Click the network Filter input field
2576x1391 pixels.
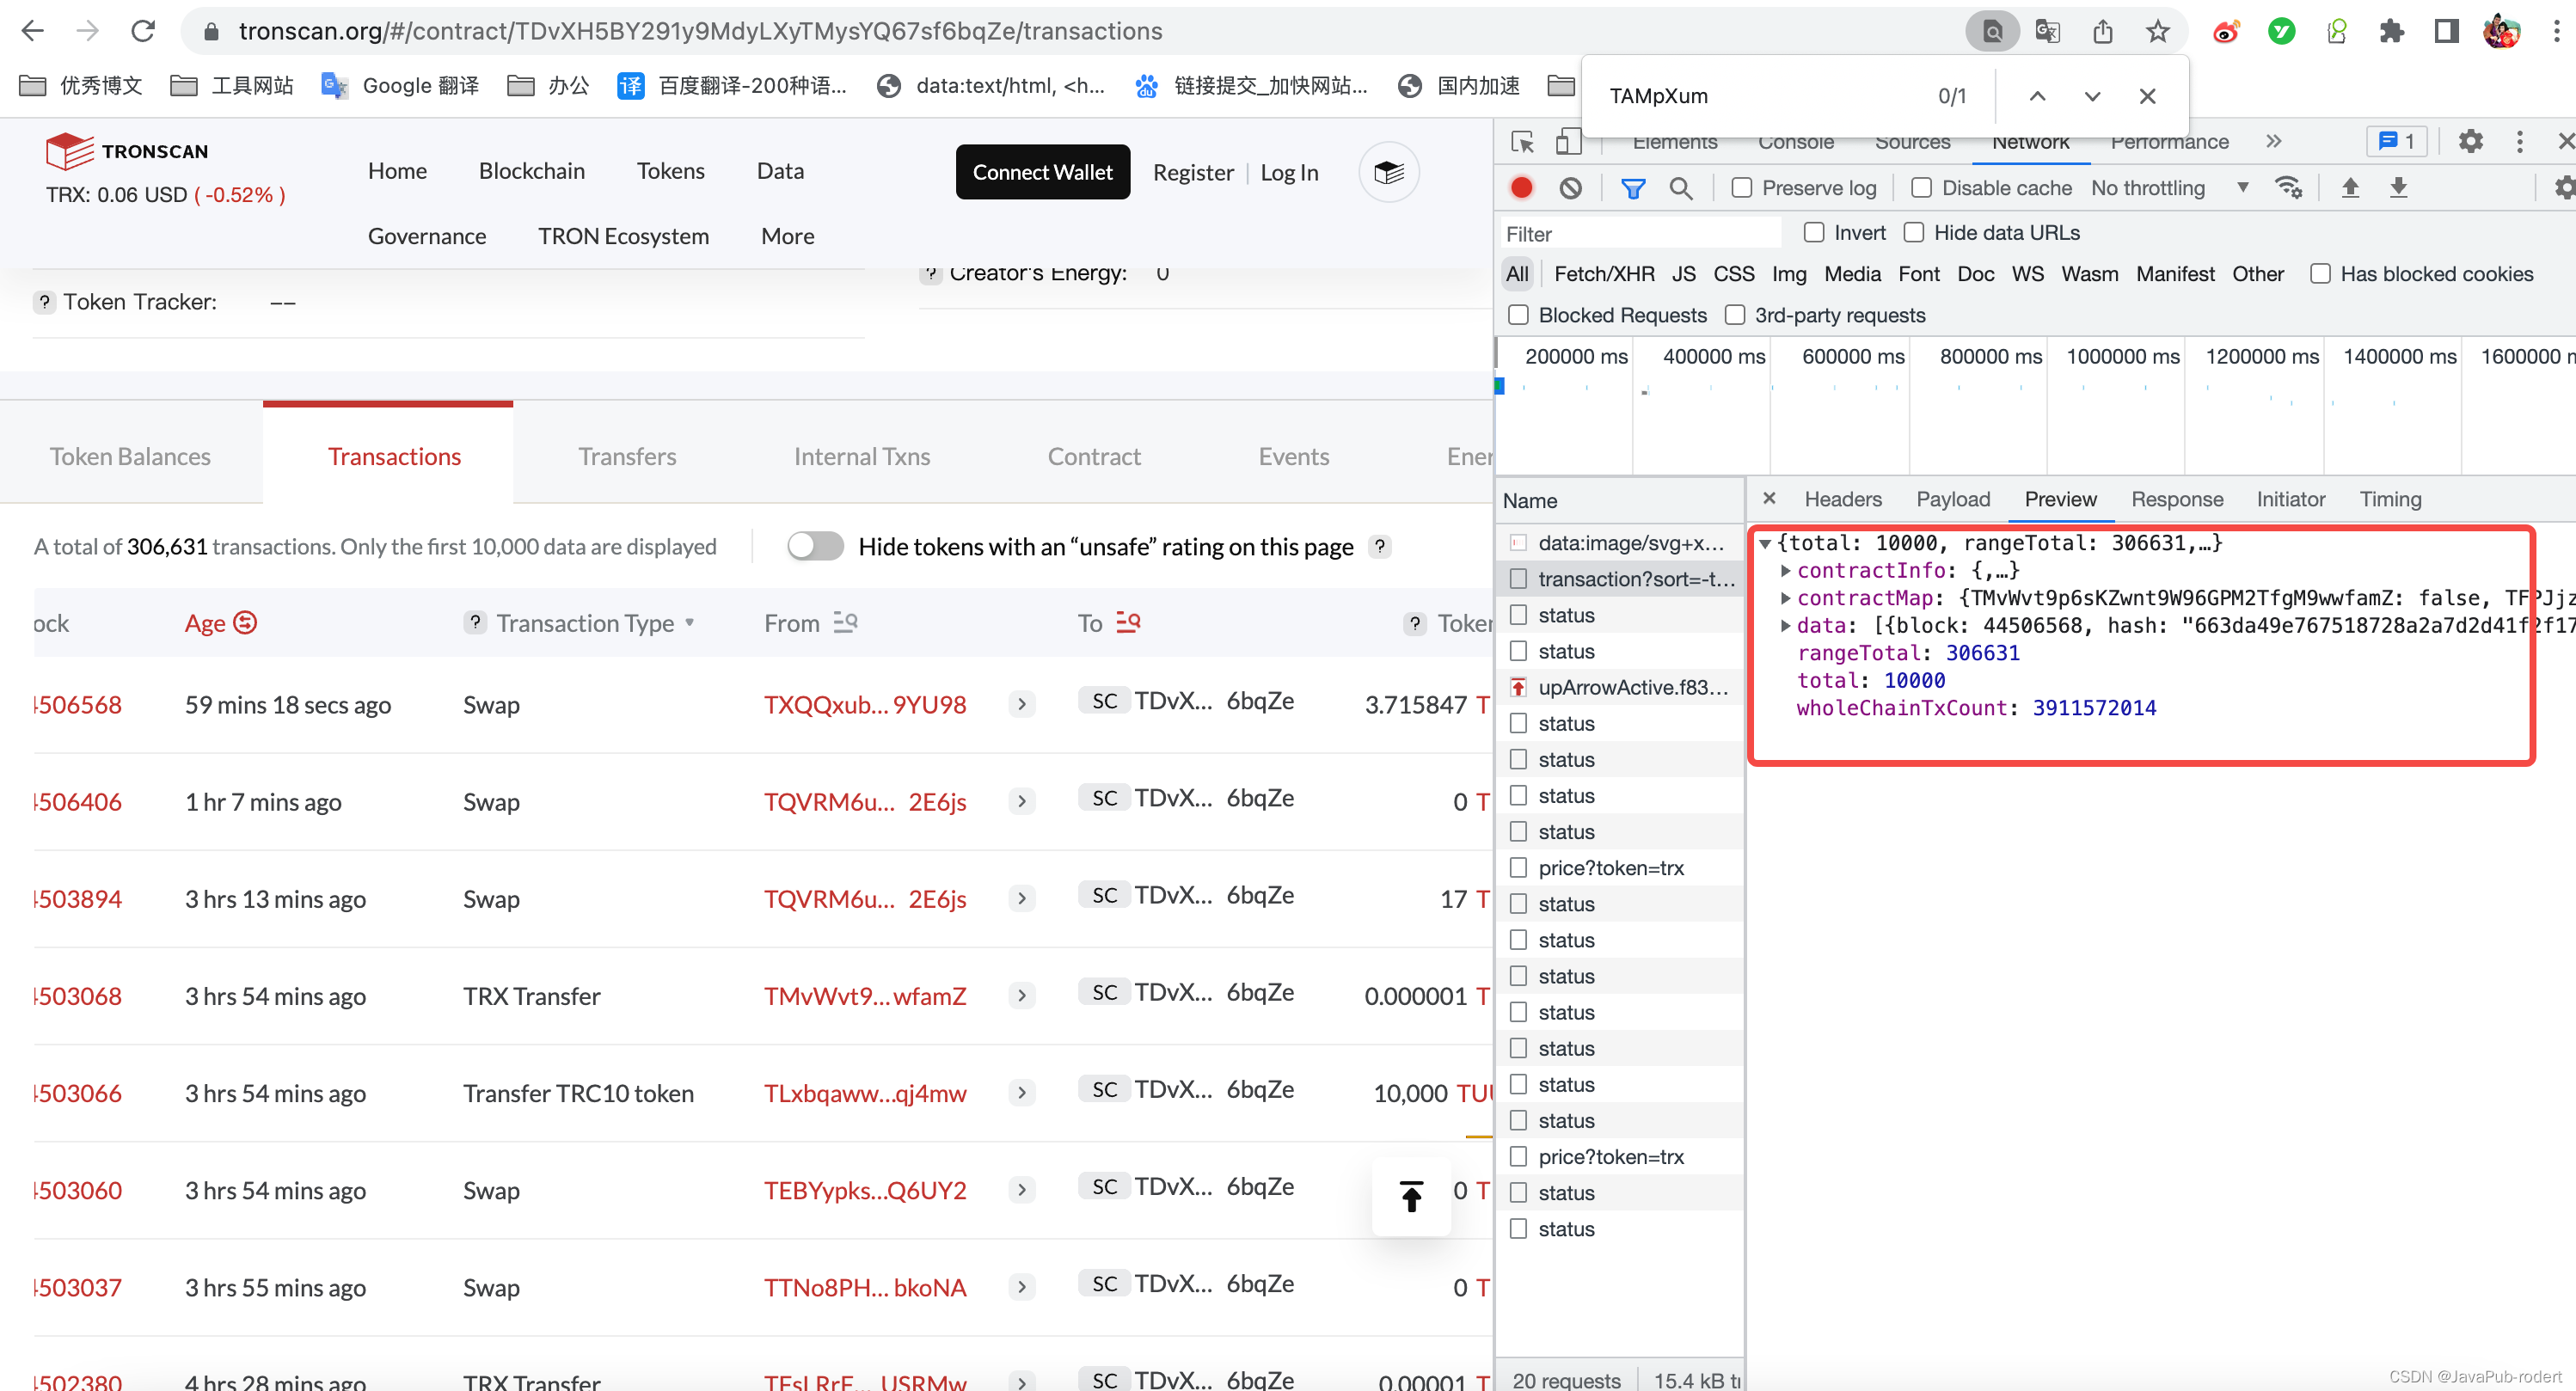click(x=1640, y=233)
